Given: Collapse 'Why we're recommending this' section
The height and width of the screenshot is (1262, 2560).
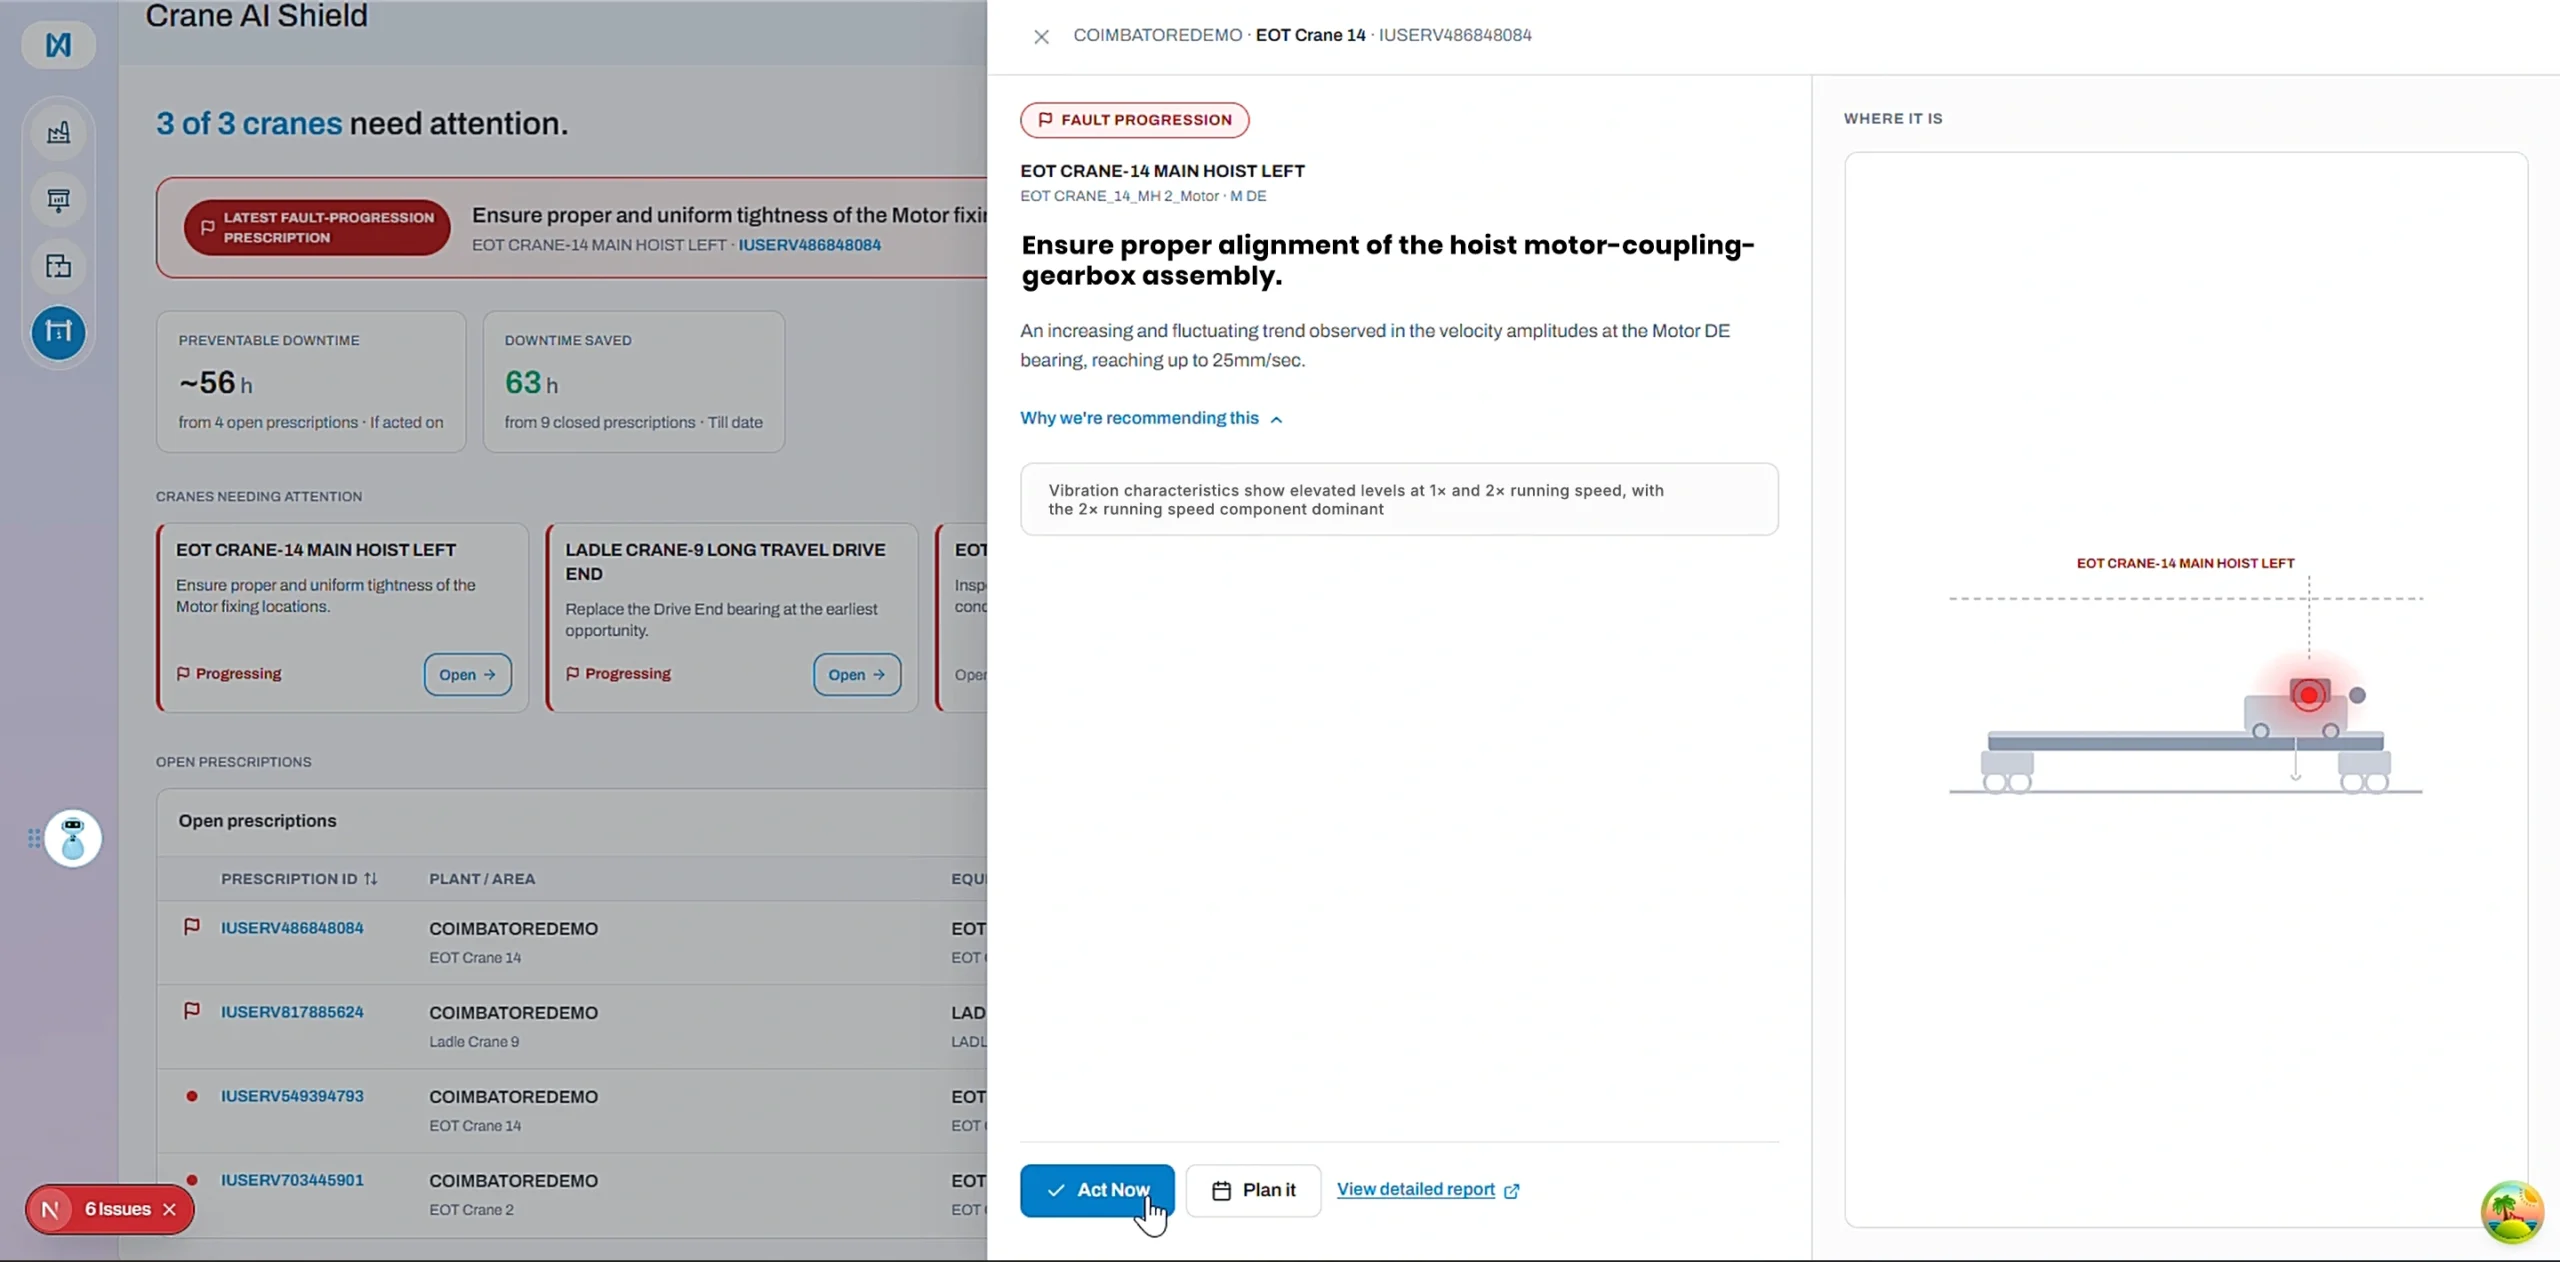Looking at the screenshot, I should click(x=1151, y=418).
